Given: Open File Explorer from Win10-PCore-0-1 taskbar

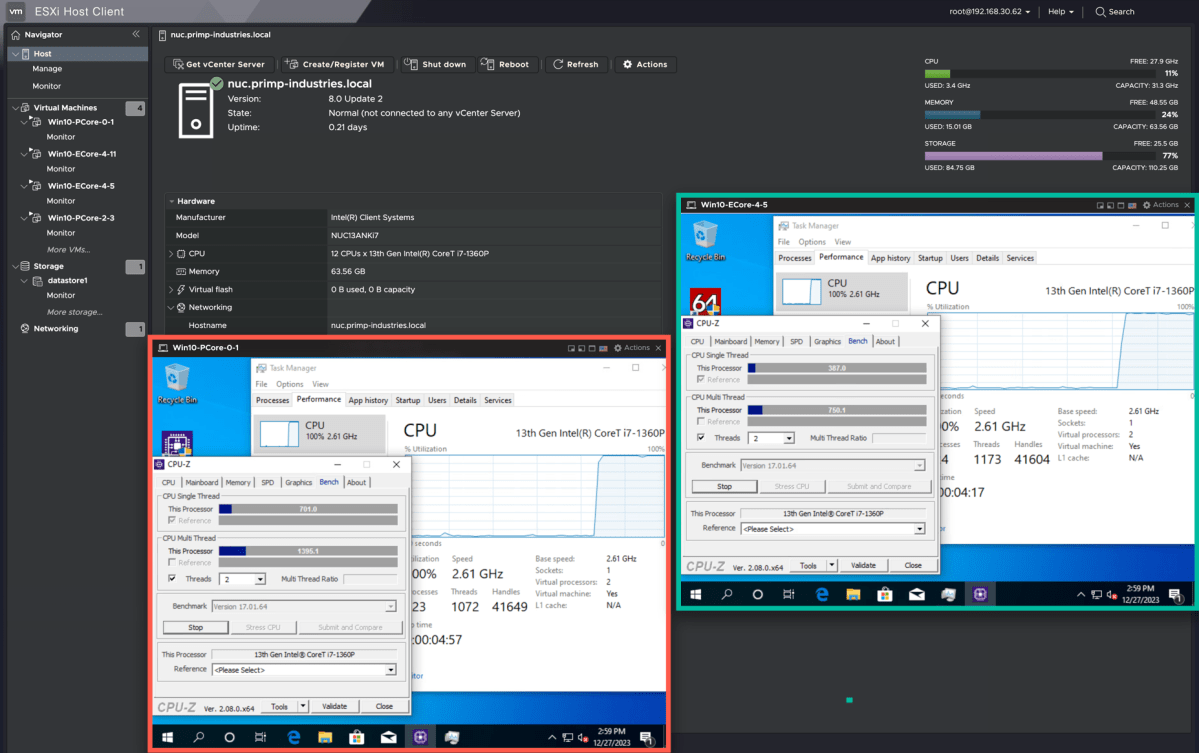Looking at the screenshot, I should point(325,737).
